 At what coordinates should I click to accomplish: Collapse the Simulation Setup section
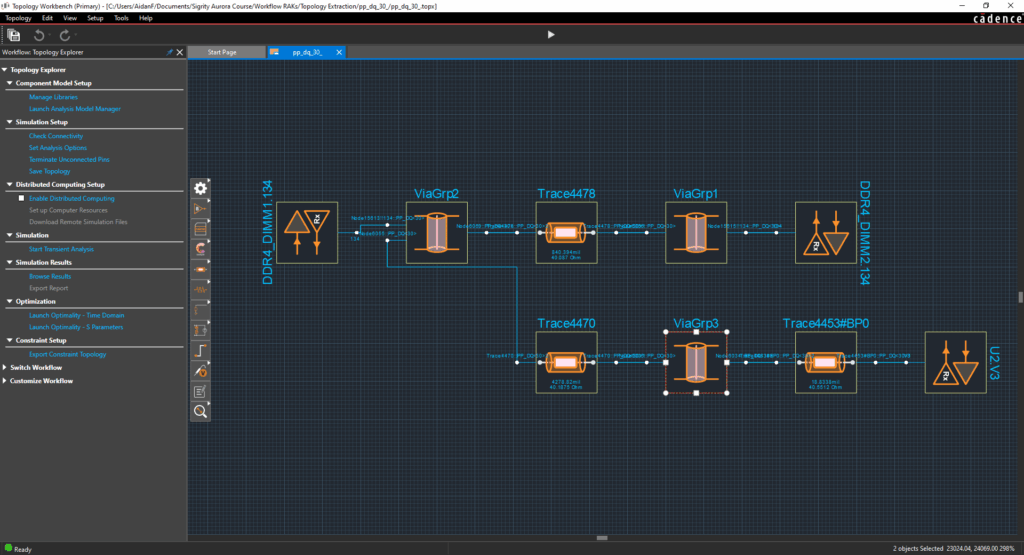tap(10, 122)
